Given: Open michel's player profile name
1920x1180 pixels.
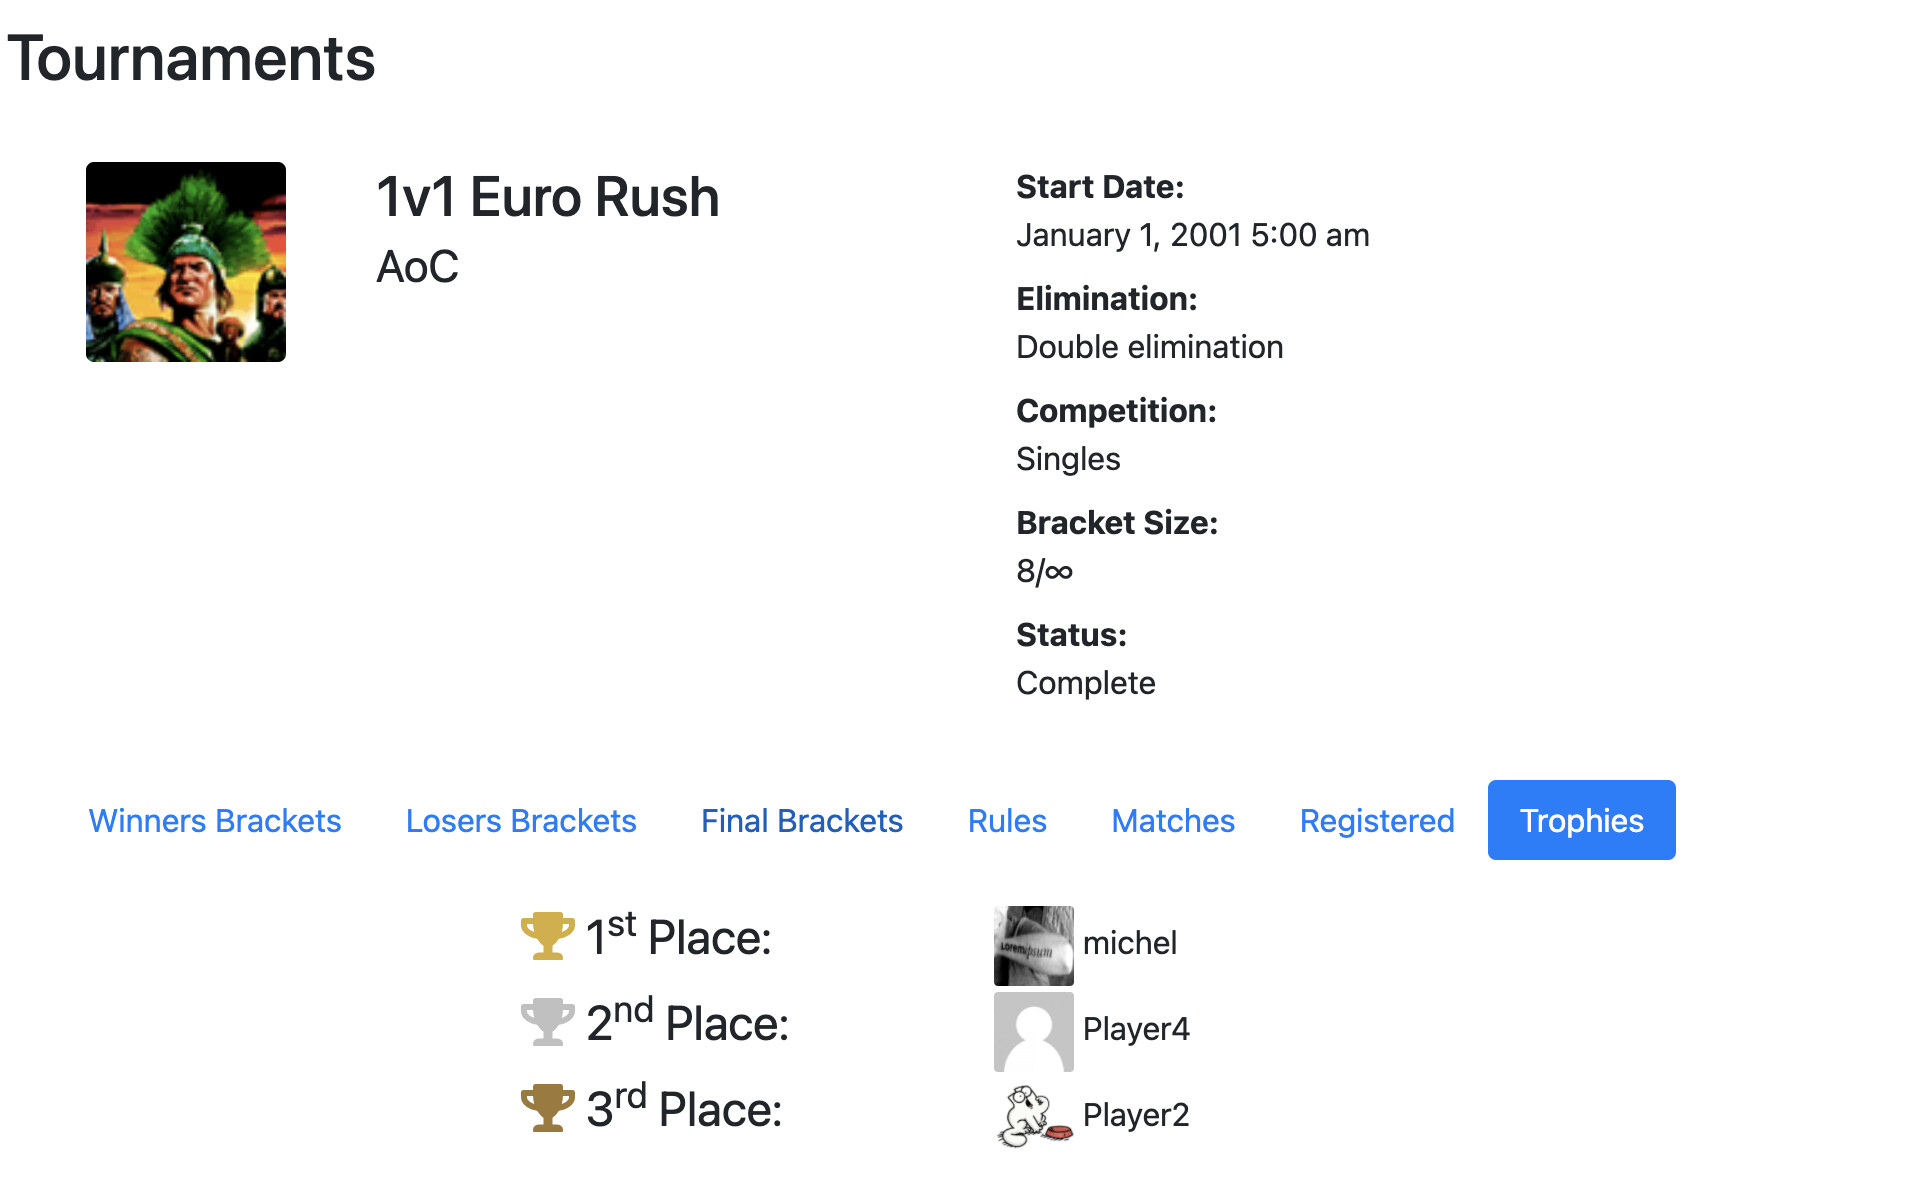Looking at the screenshot, I should coord(1130,943).
